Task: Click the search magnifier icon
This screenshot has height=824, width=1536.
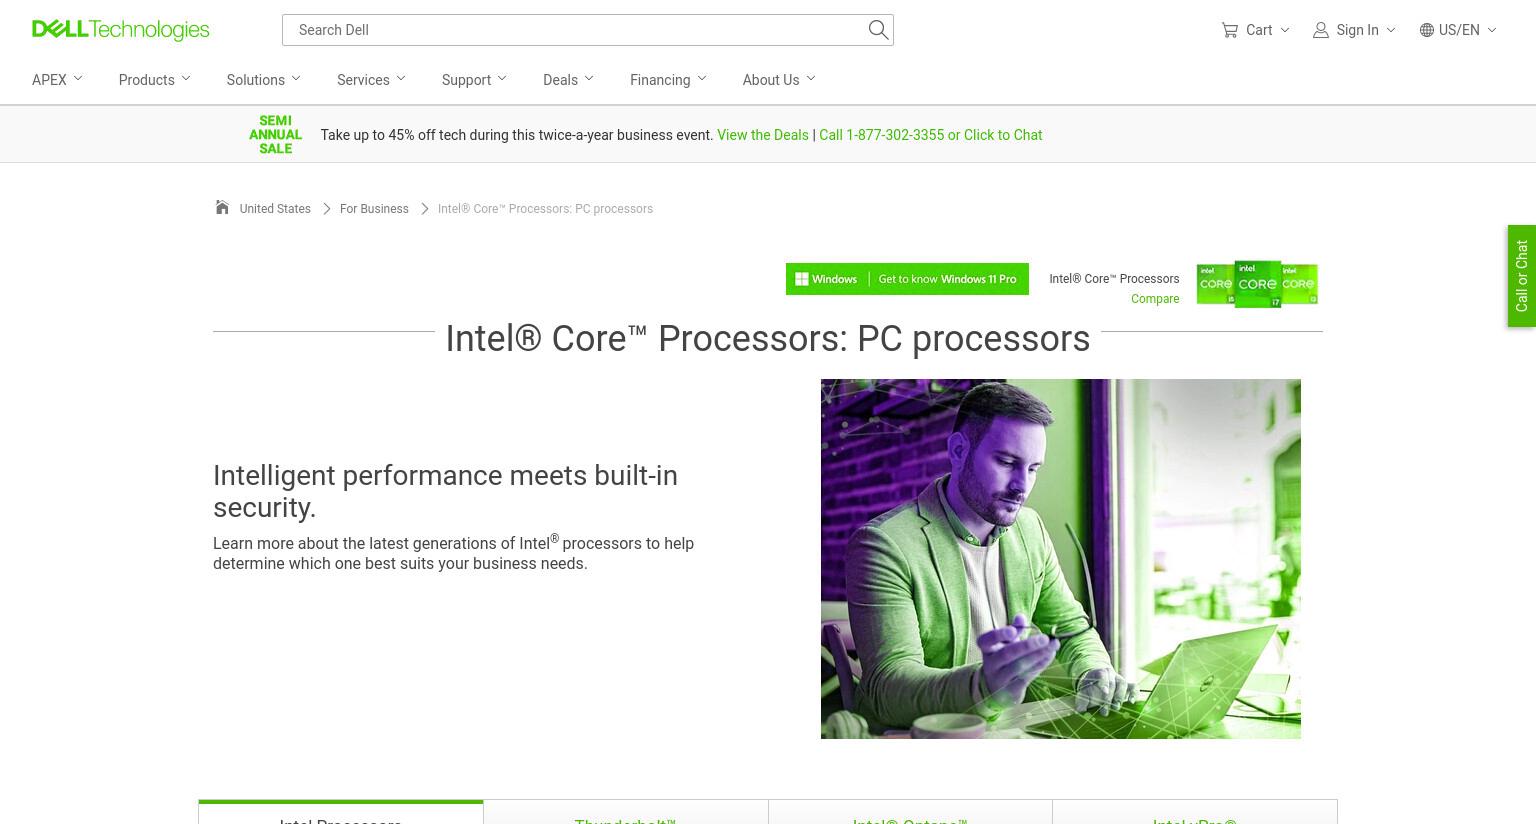Action: (x=878, y=30)
